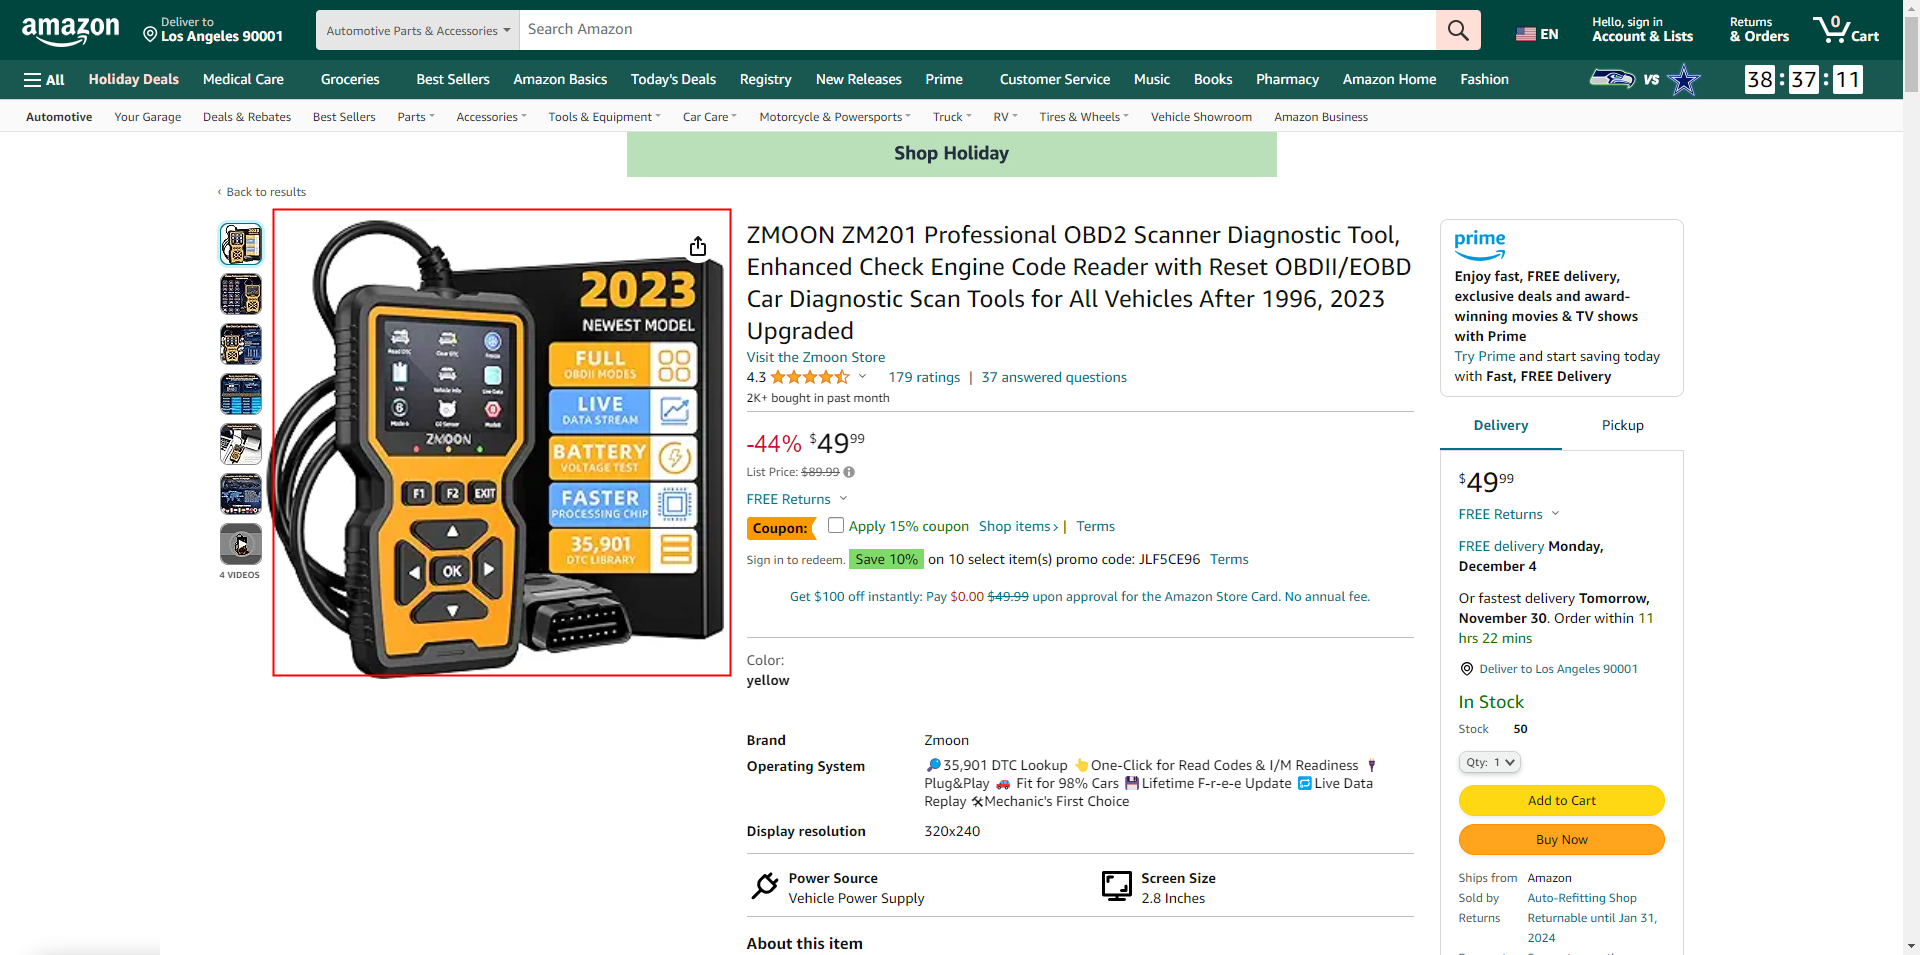Screen dimensions: 1920x955
Task: Open Returns & Orders
Action: click(1759, 30)
